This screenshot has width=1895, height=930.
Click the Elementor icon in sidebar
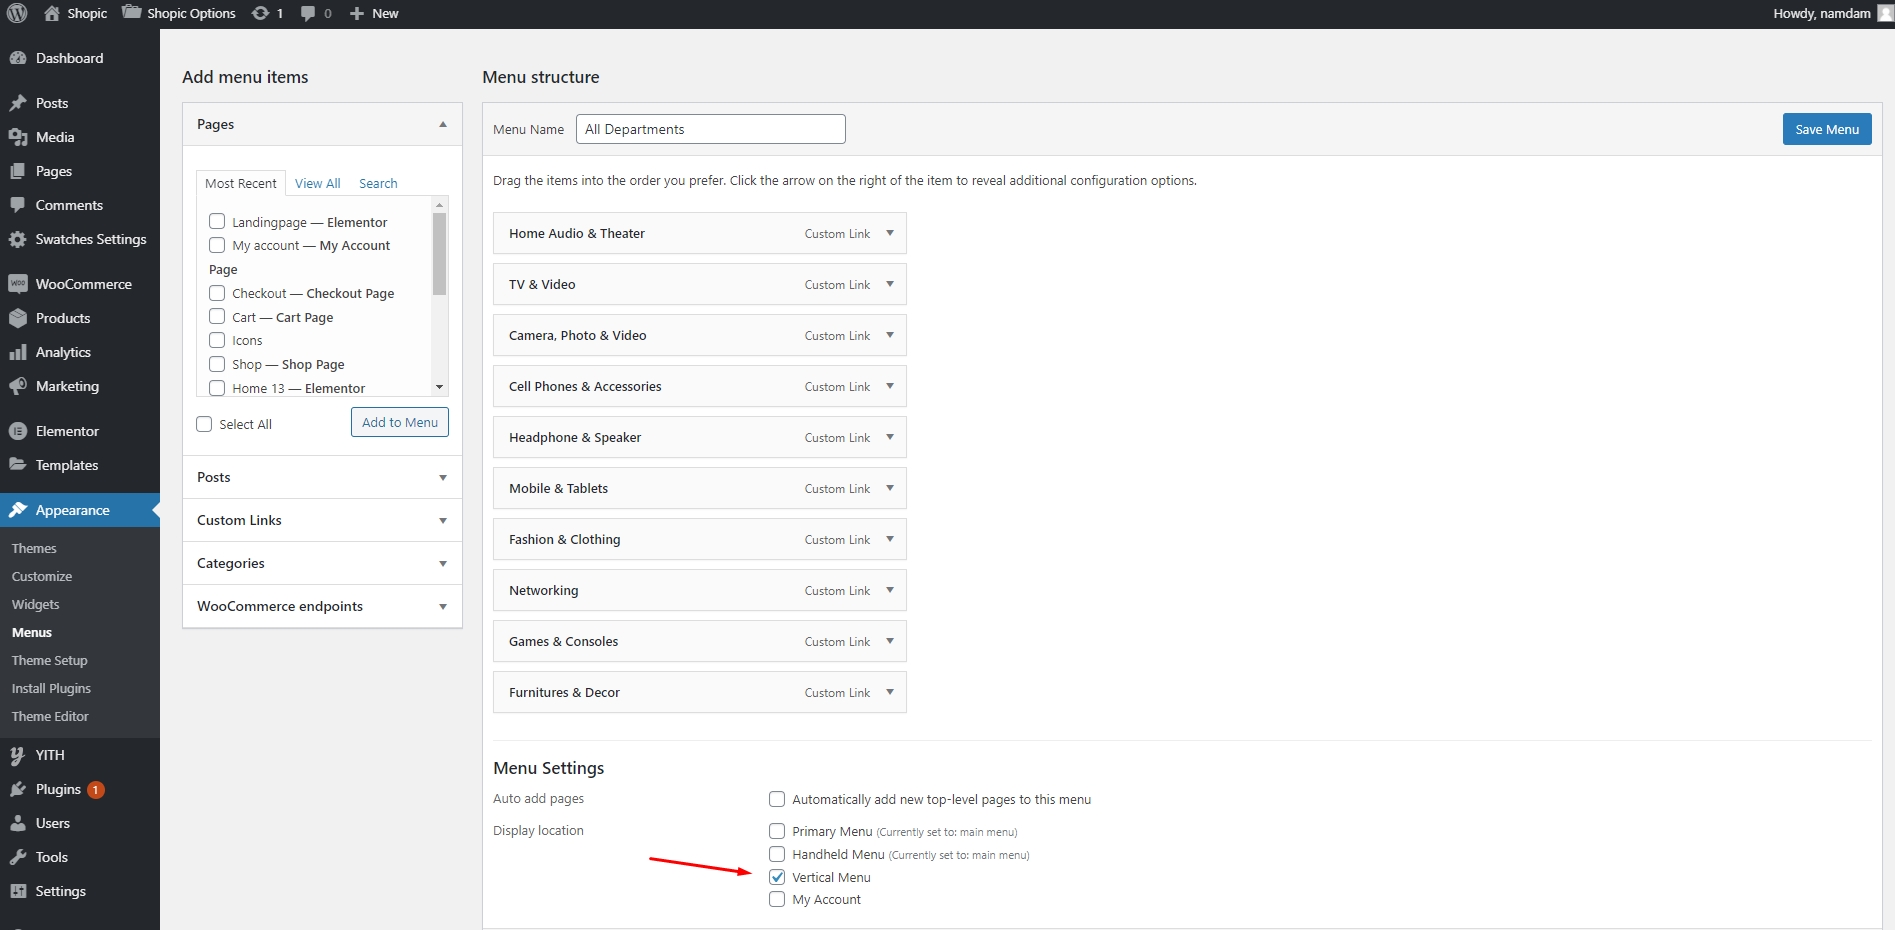tap(18, 431)
